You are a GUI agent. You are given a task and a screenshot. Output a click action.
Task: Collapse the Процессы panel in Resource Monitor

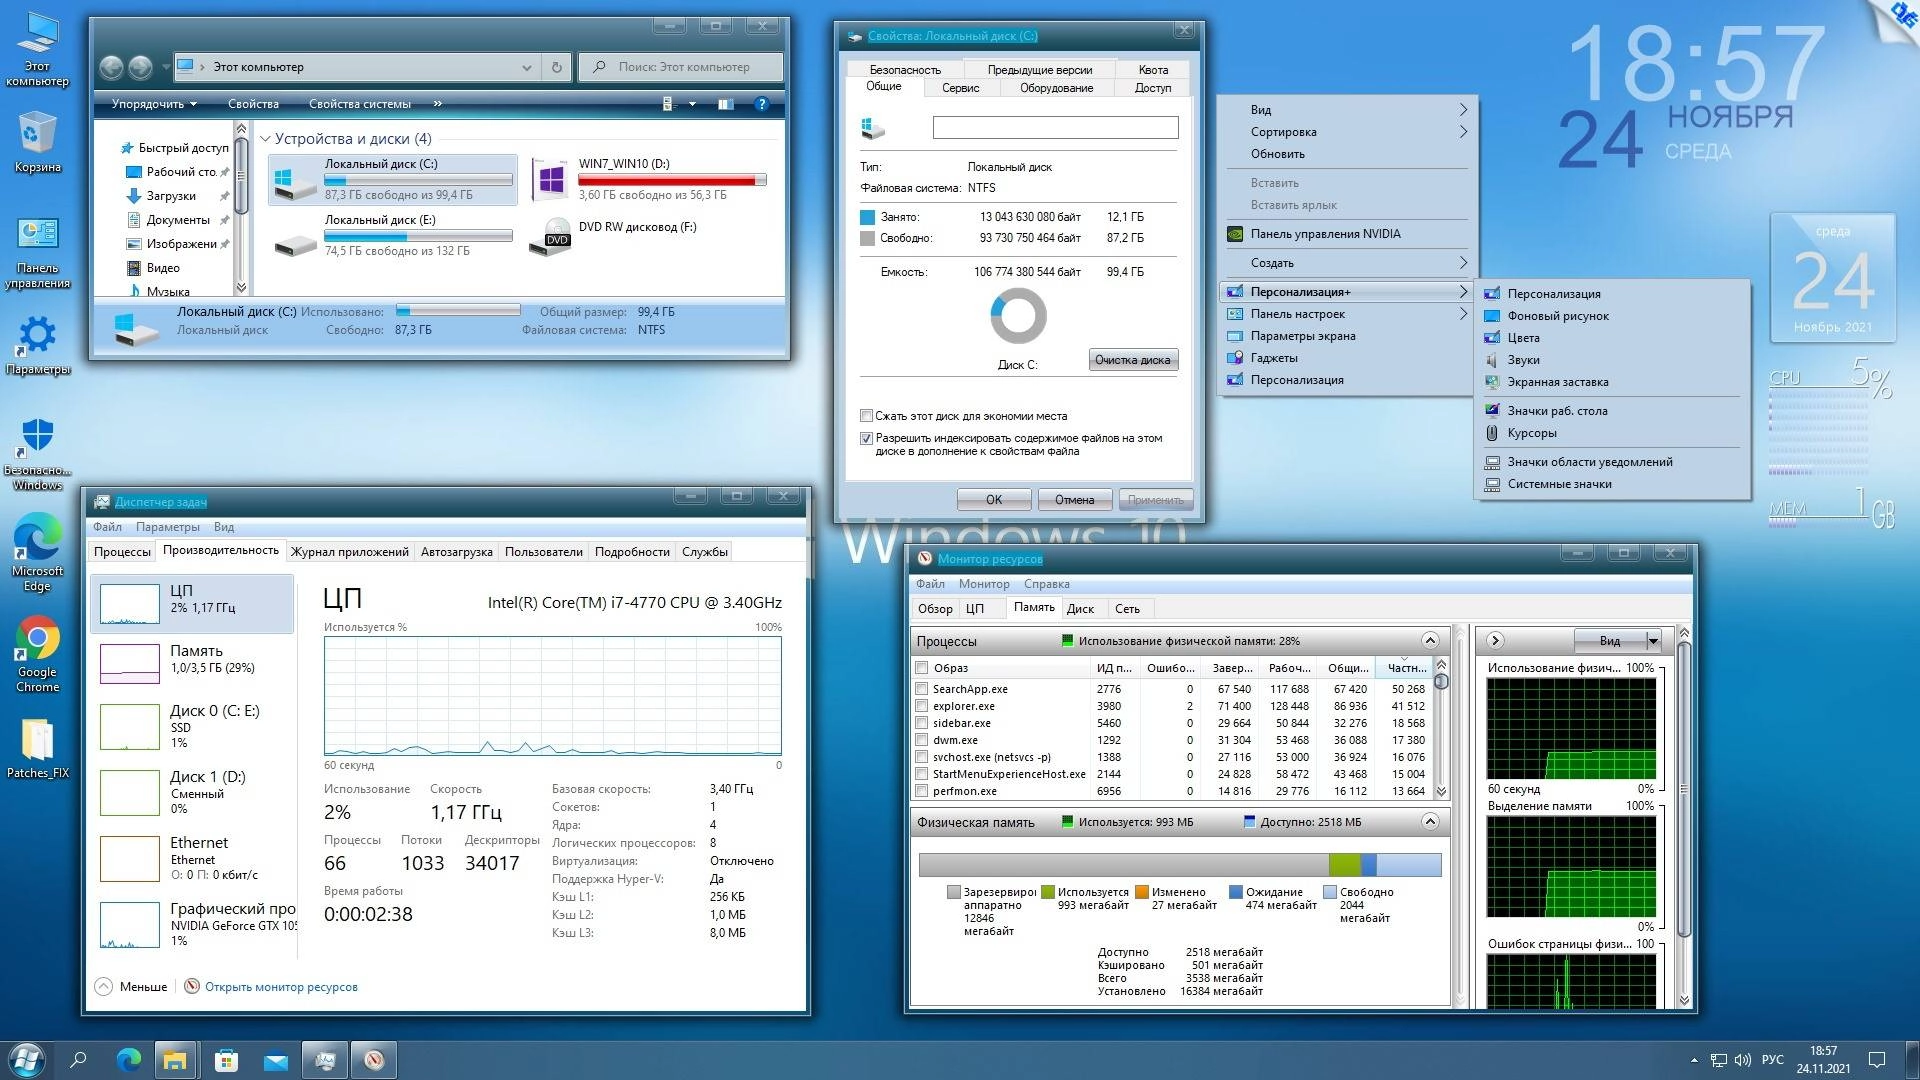pos(1429,641)
